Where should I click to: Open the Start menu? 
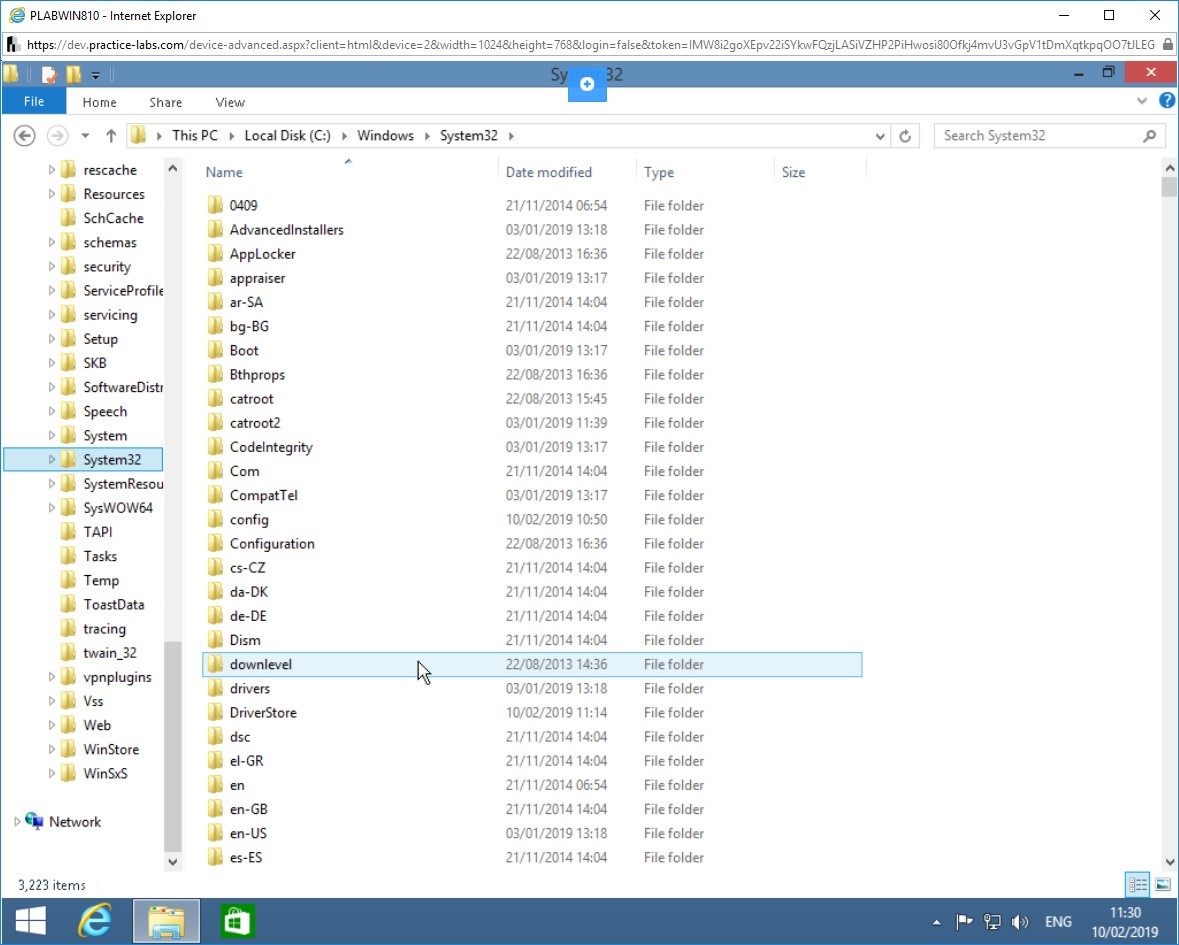pos(31,920)
